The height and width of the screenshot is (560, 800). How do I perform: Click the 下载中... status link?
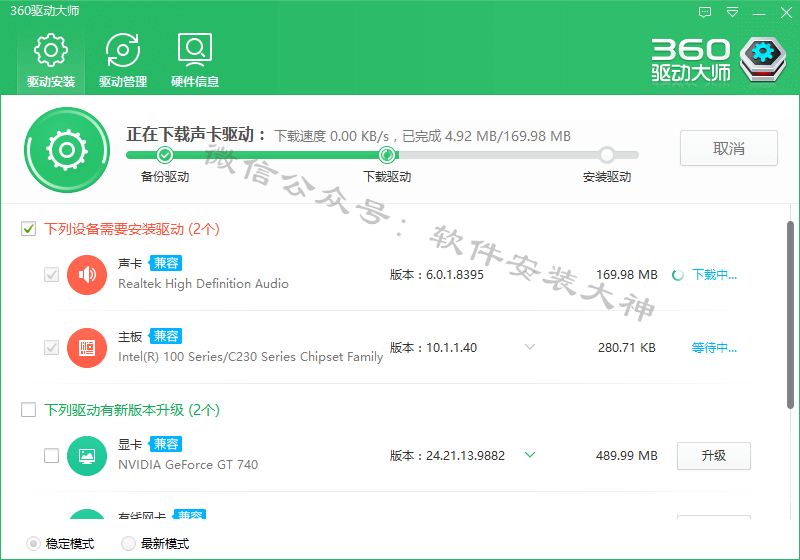tap(714, 275)
